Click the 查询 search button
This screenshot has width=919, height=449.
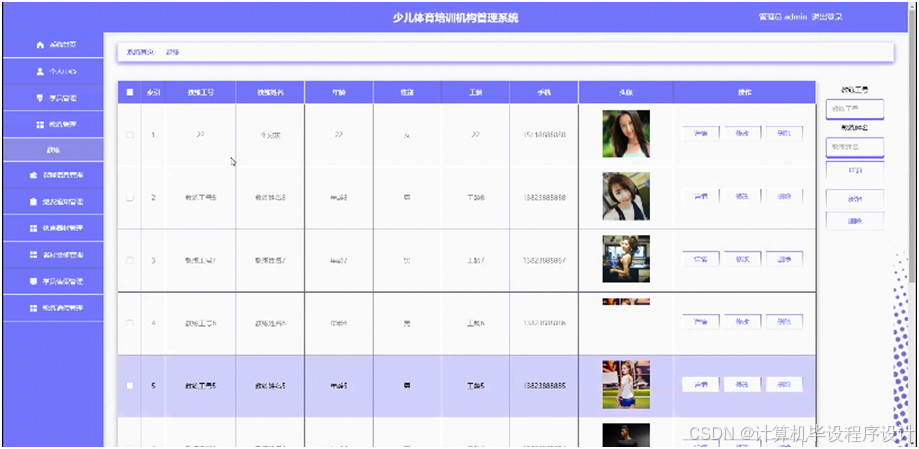click(855, 171)
